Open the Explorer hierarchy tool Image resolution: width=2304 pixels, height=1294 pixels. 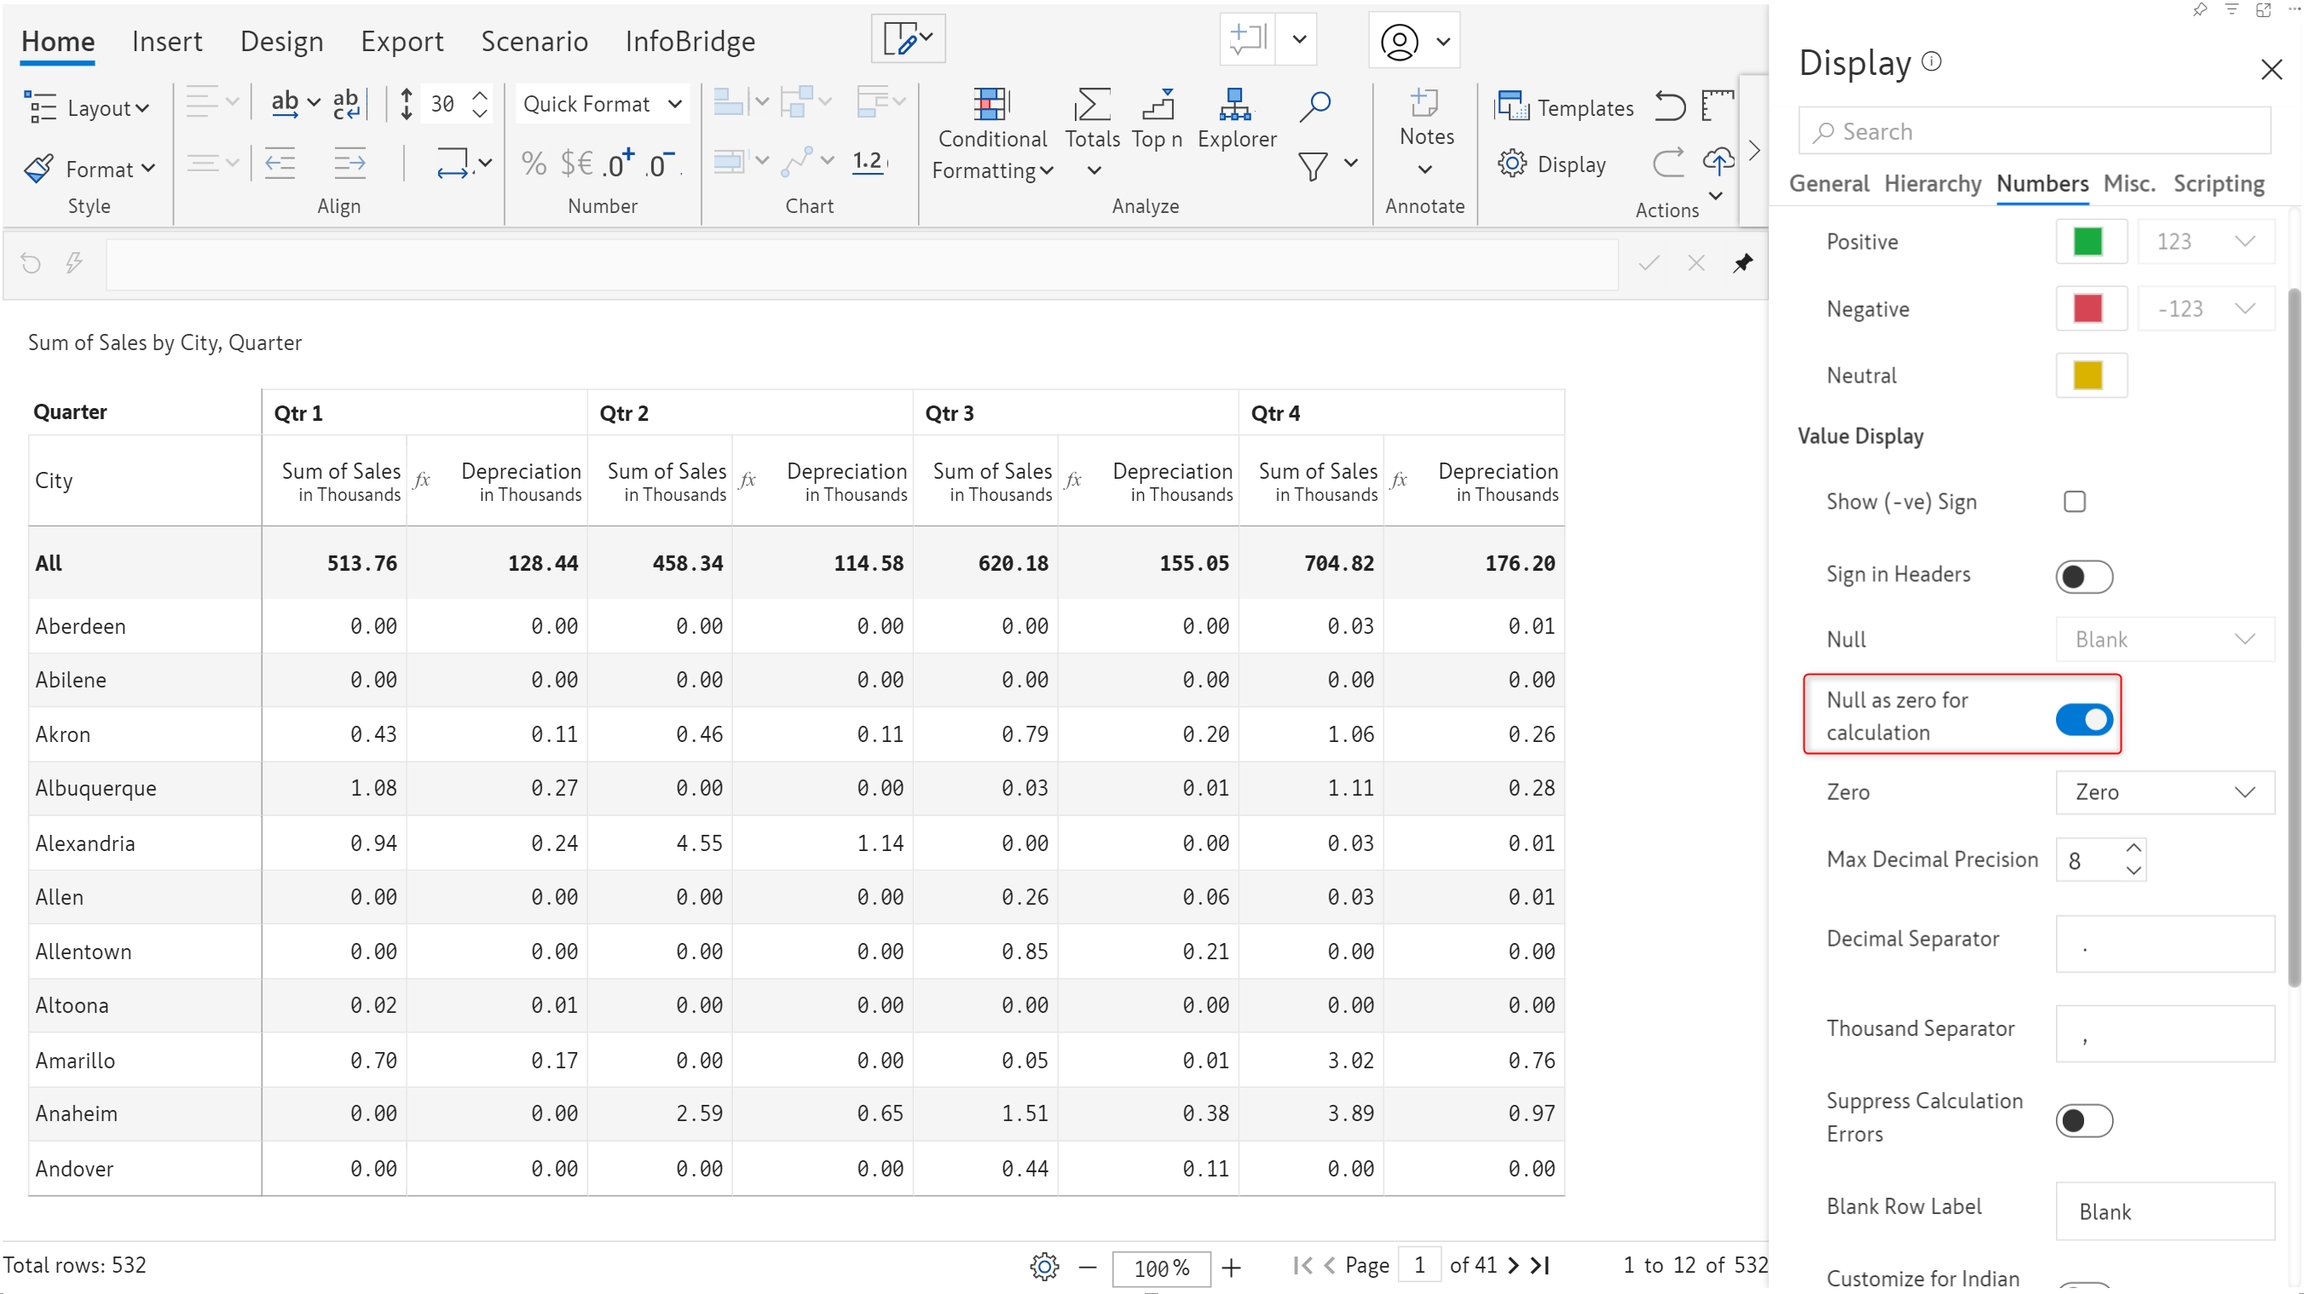point(1235,105)
